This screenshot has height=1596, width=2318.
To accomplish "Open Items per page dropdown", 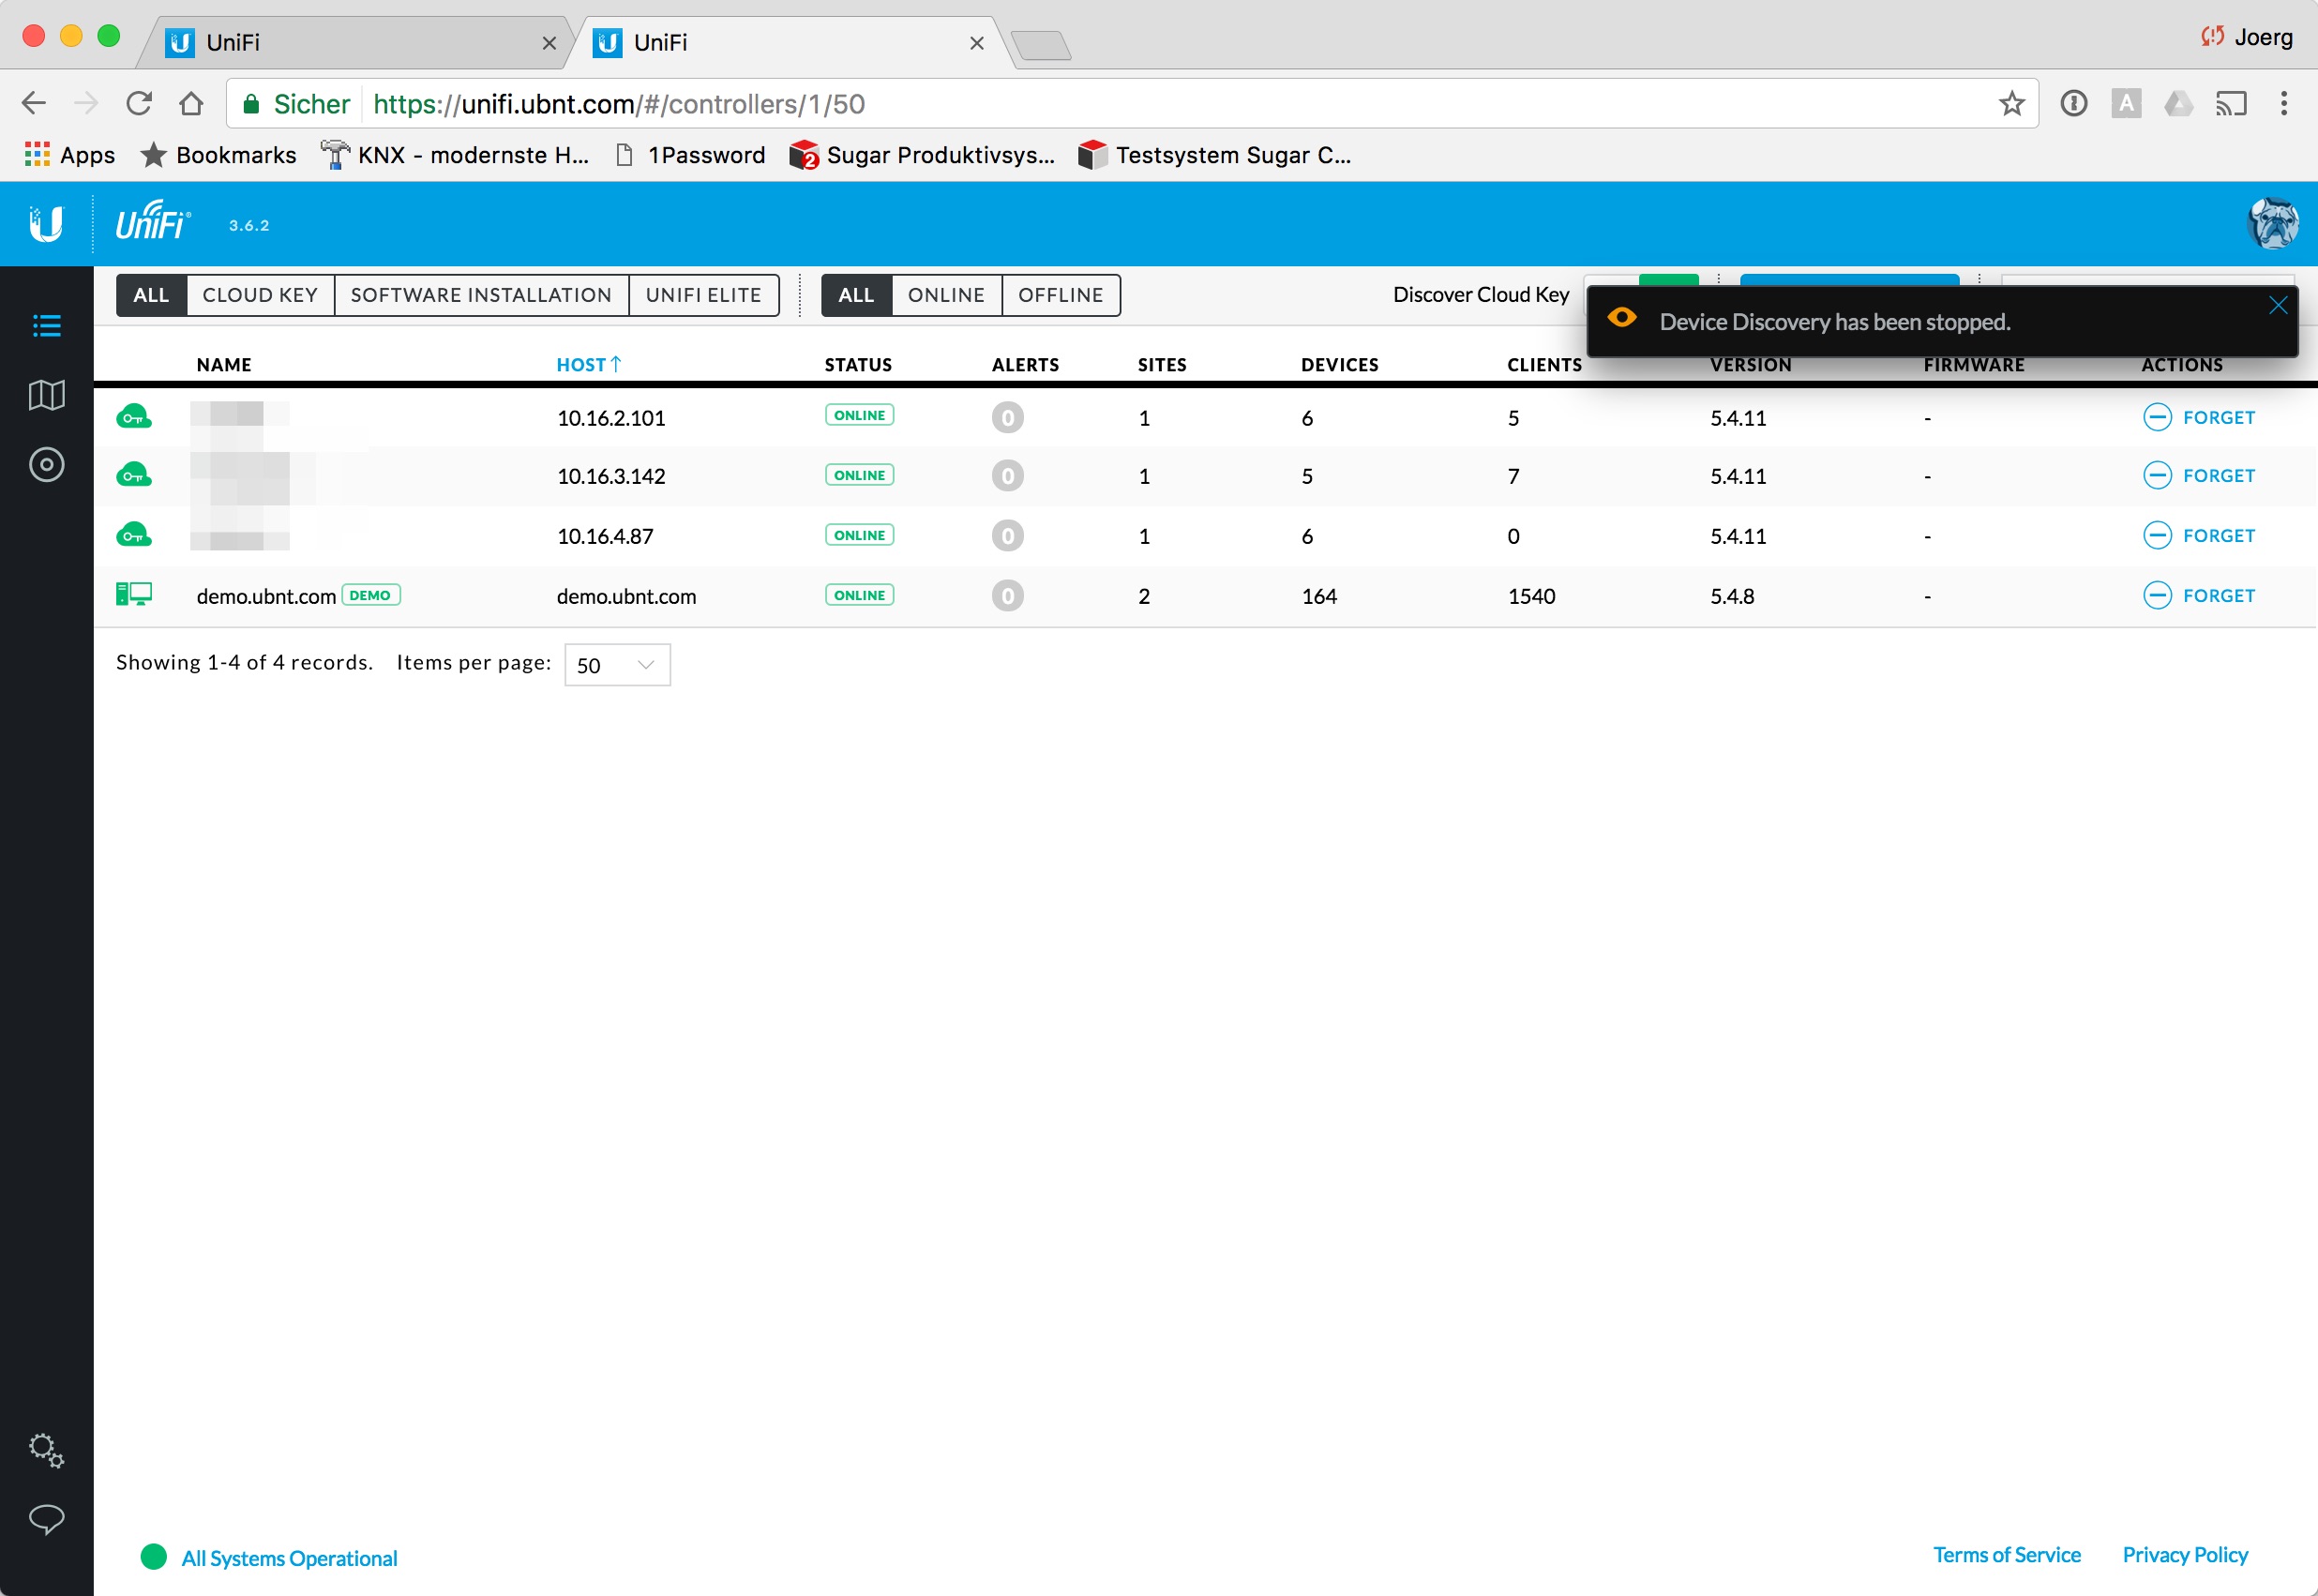I will coord(617,665).
